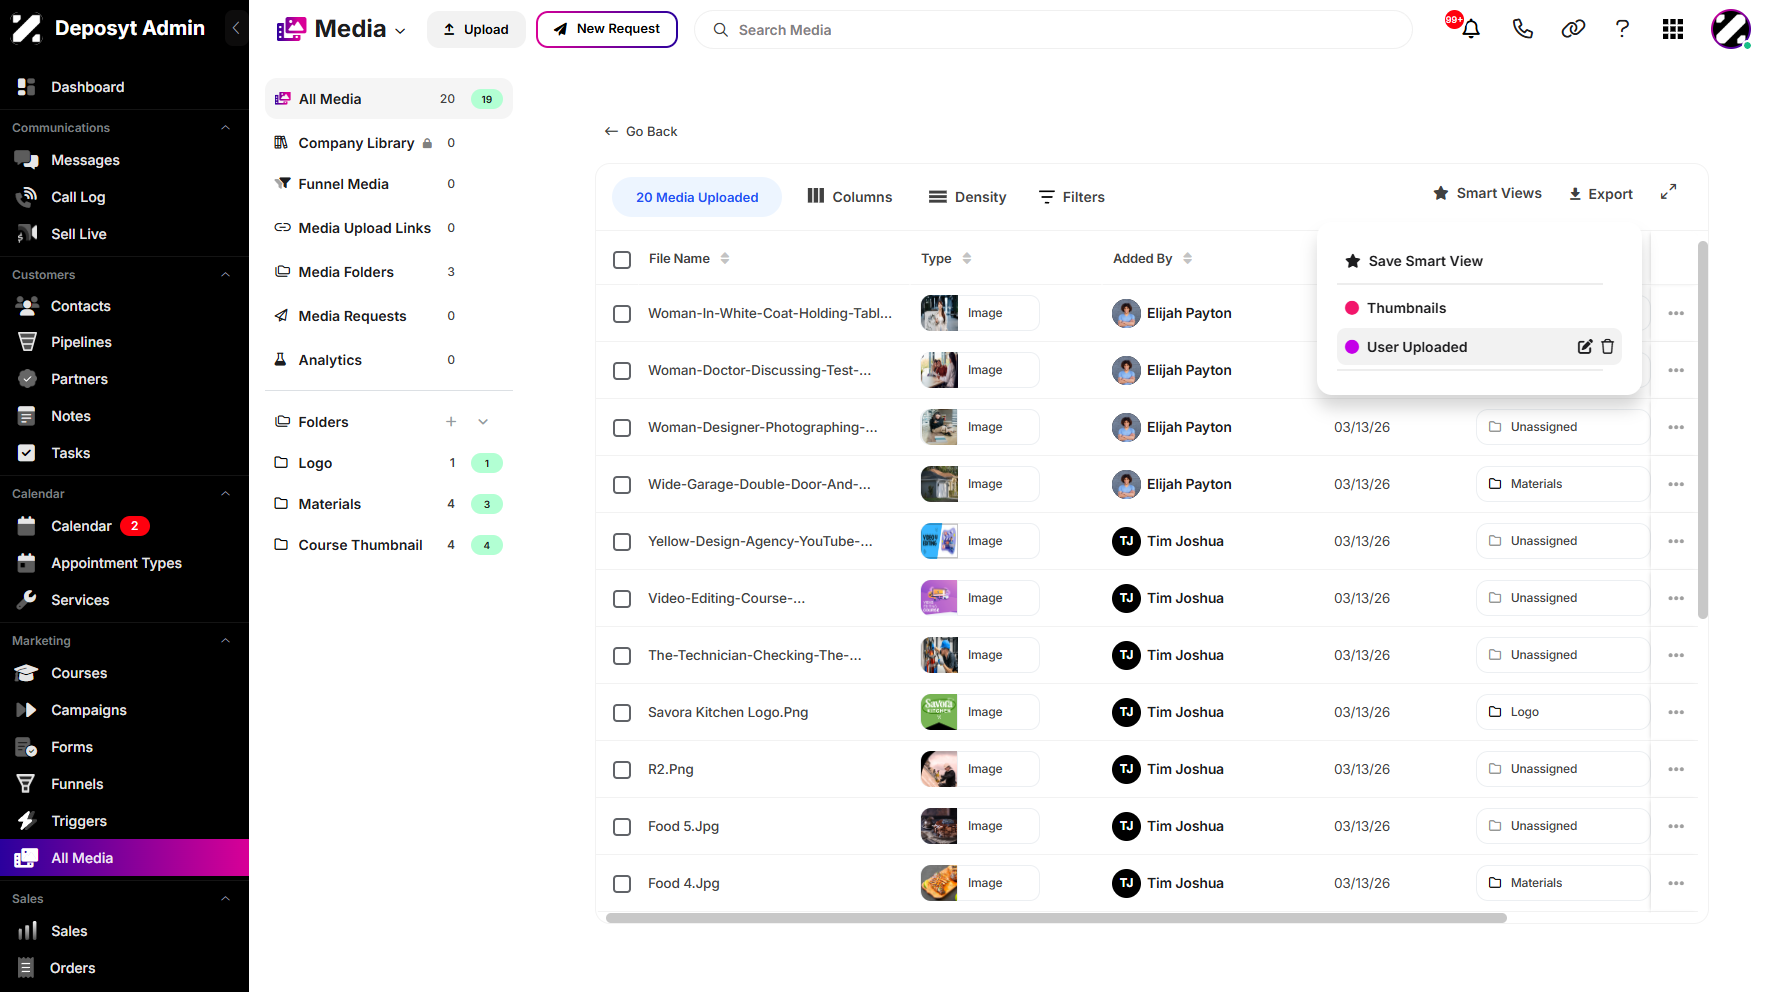Sort by Added By column arrows
Screen dimensions: 1775x992
[x=1187, y=258]
